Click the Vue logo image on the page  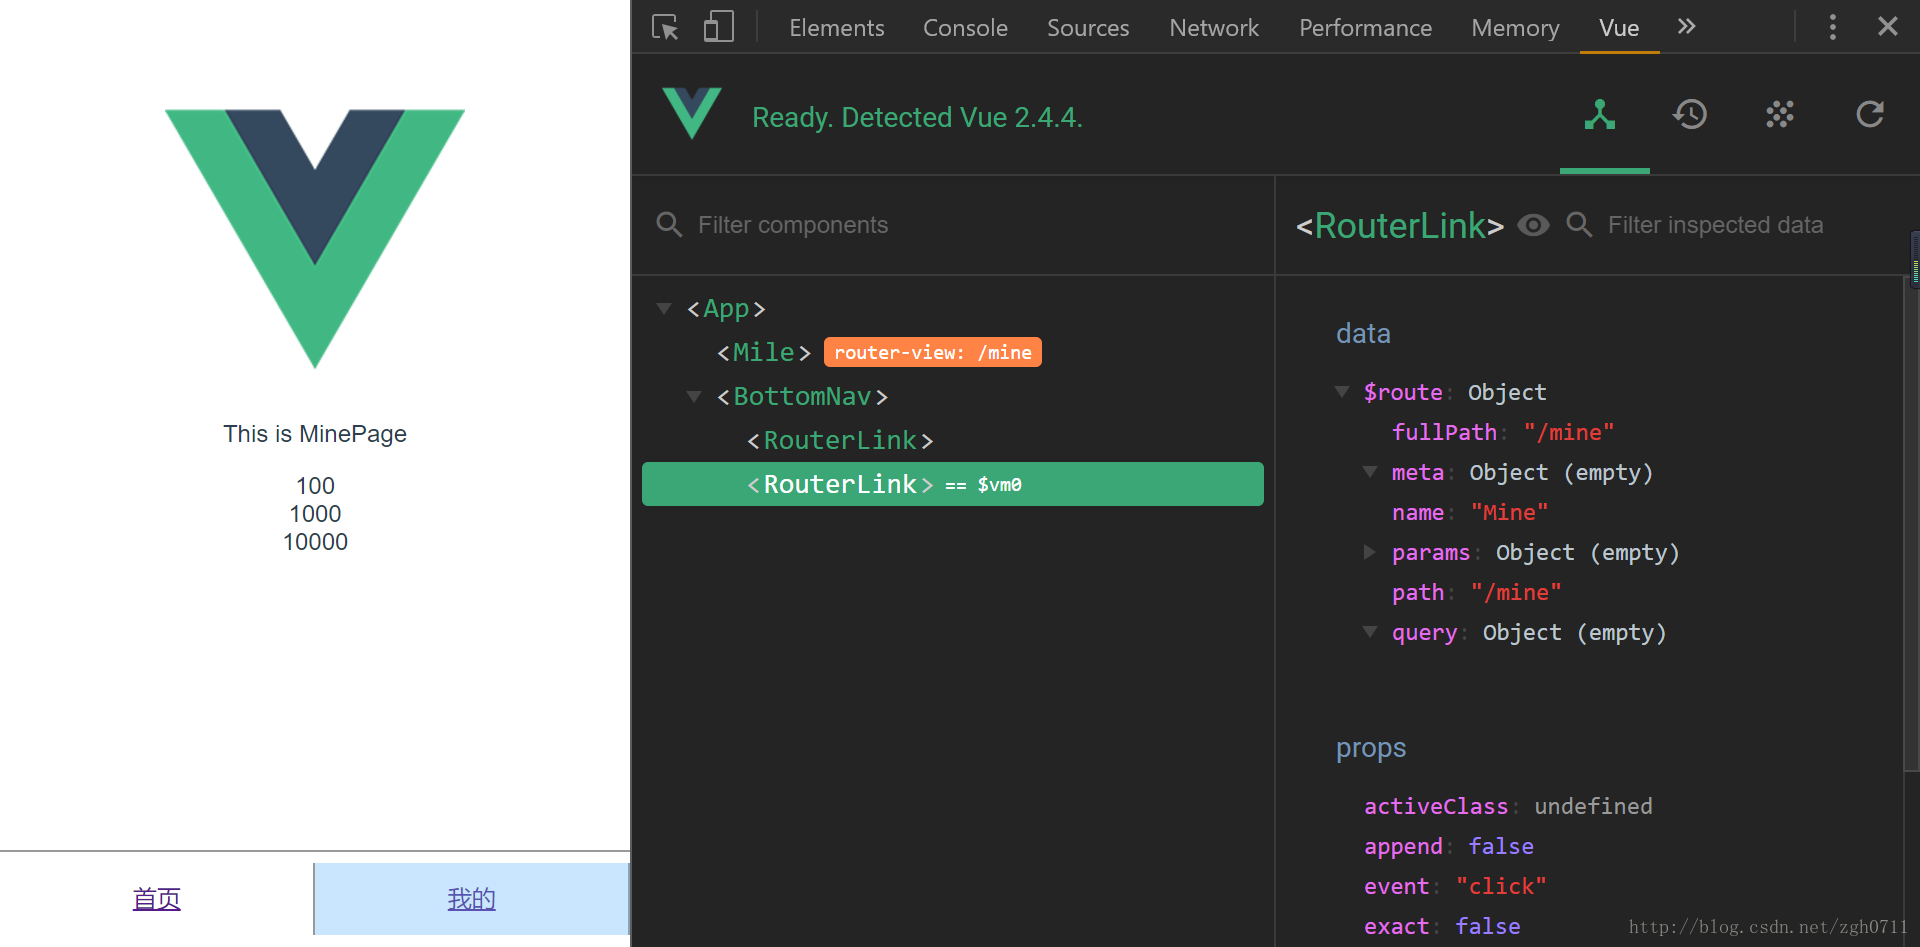[315, 239]
